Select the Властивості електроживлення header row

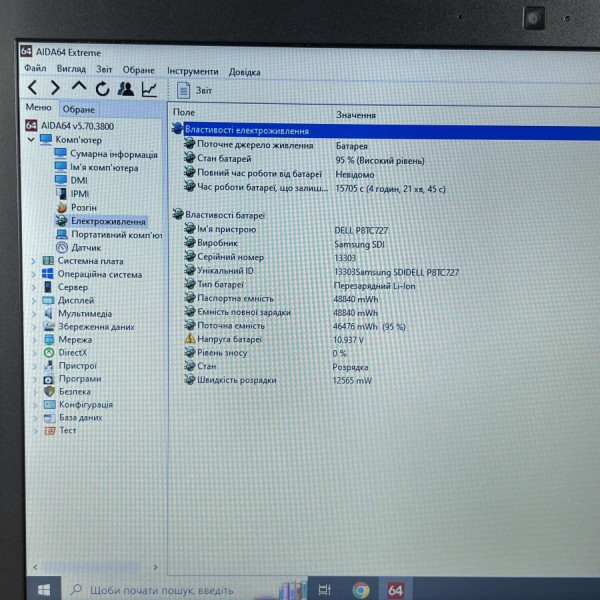(x=385, y=131)
